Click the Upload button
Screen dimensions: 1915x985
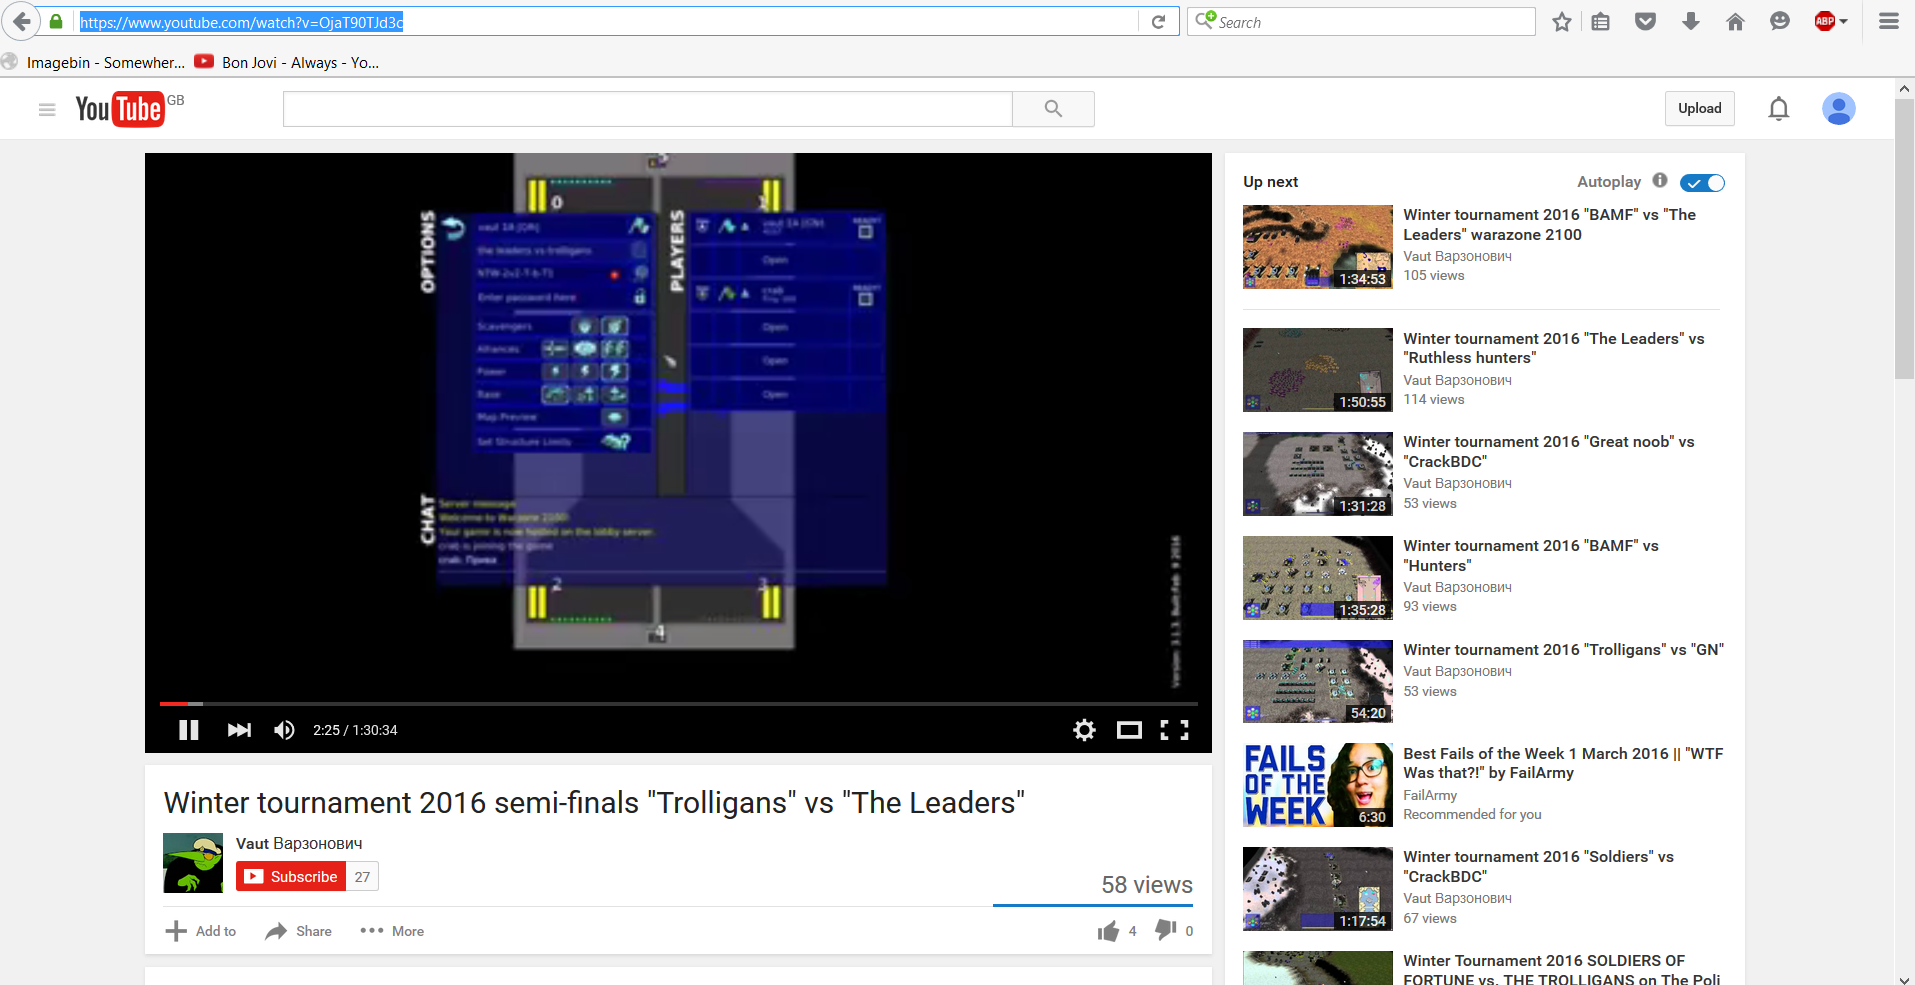(x=1700, y=108)
